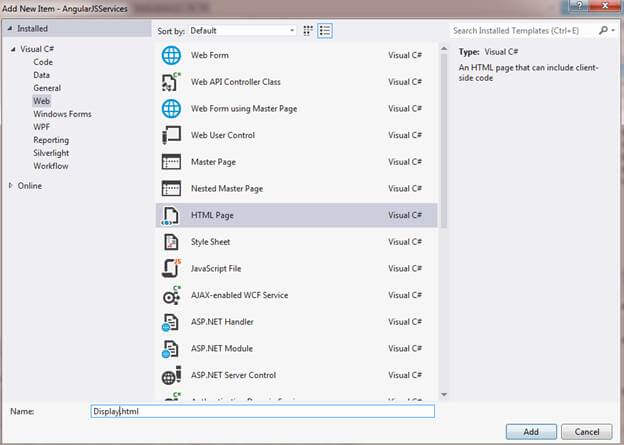Click the 'Web User Control' template name
The image size is (624, 445).
[223, 135]
